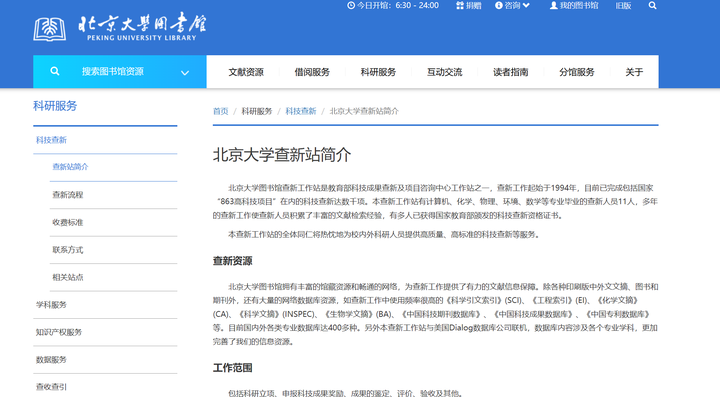
Task: Open 查新流程 in the sidebar
Action: pyautogui.click(x=68, y=195)
